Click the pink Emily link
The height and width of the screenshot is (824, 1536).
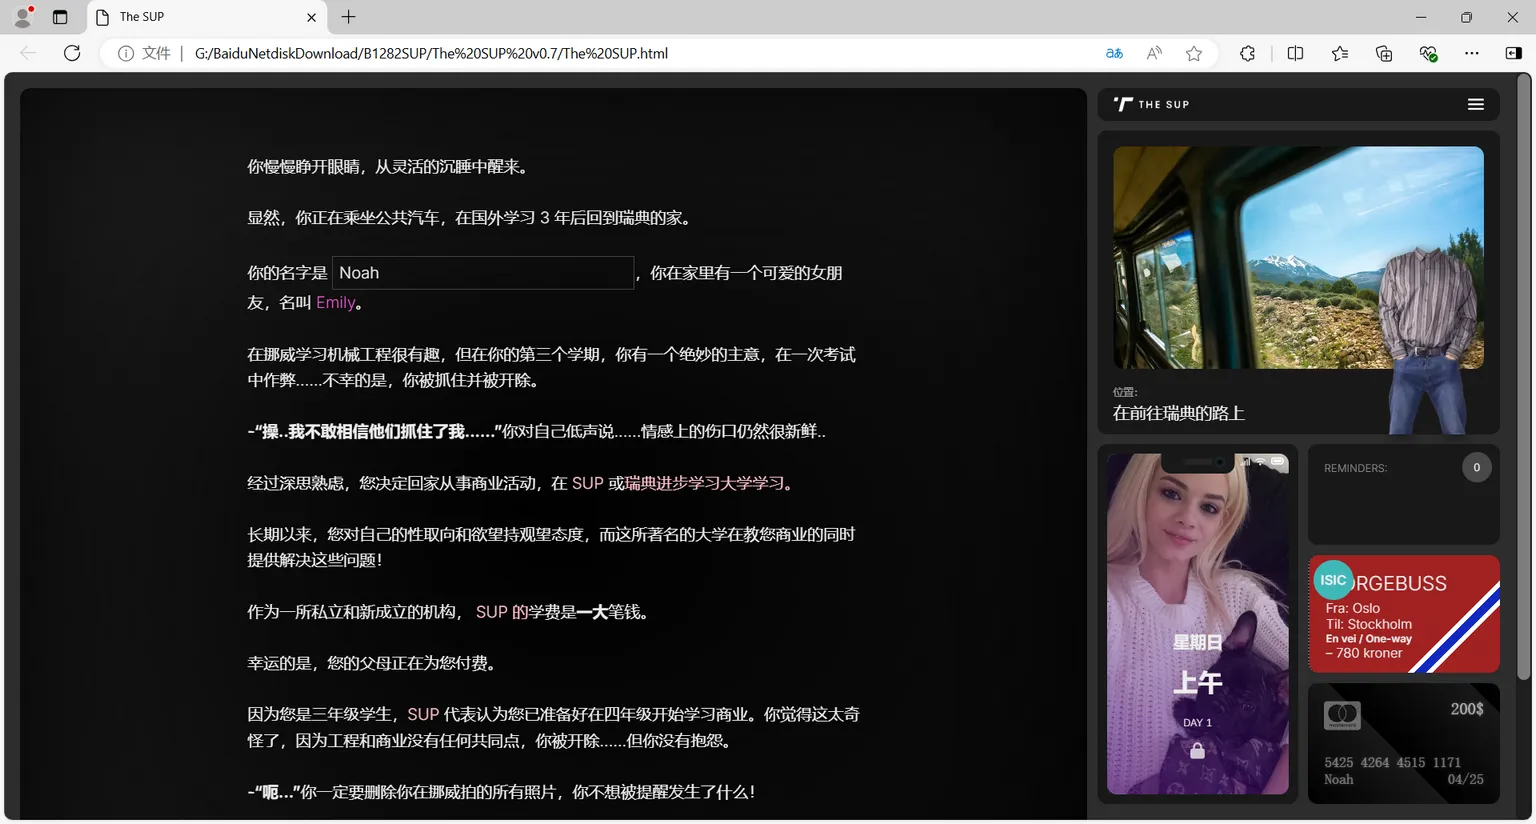[x=335, y=303]
